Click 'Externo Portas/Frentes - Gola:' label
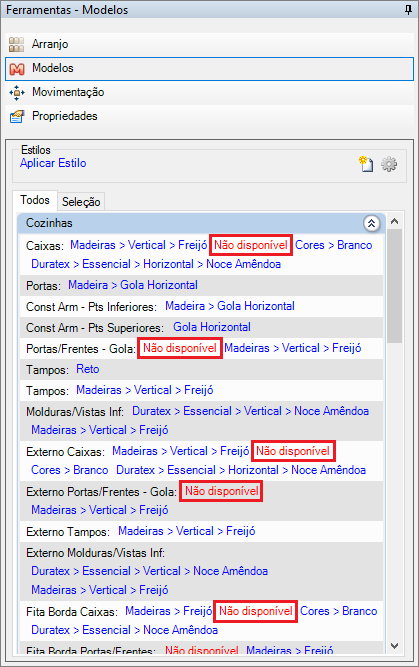 point(101,492)
